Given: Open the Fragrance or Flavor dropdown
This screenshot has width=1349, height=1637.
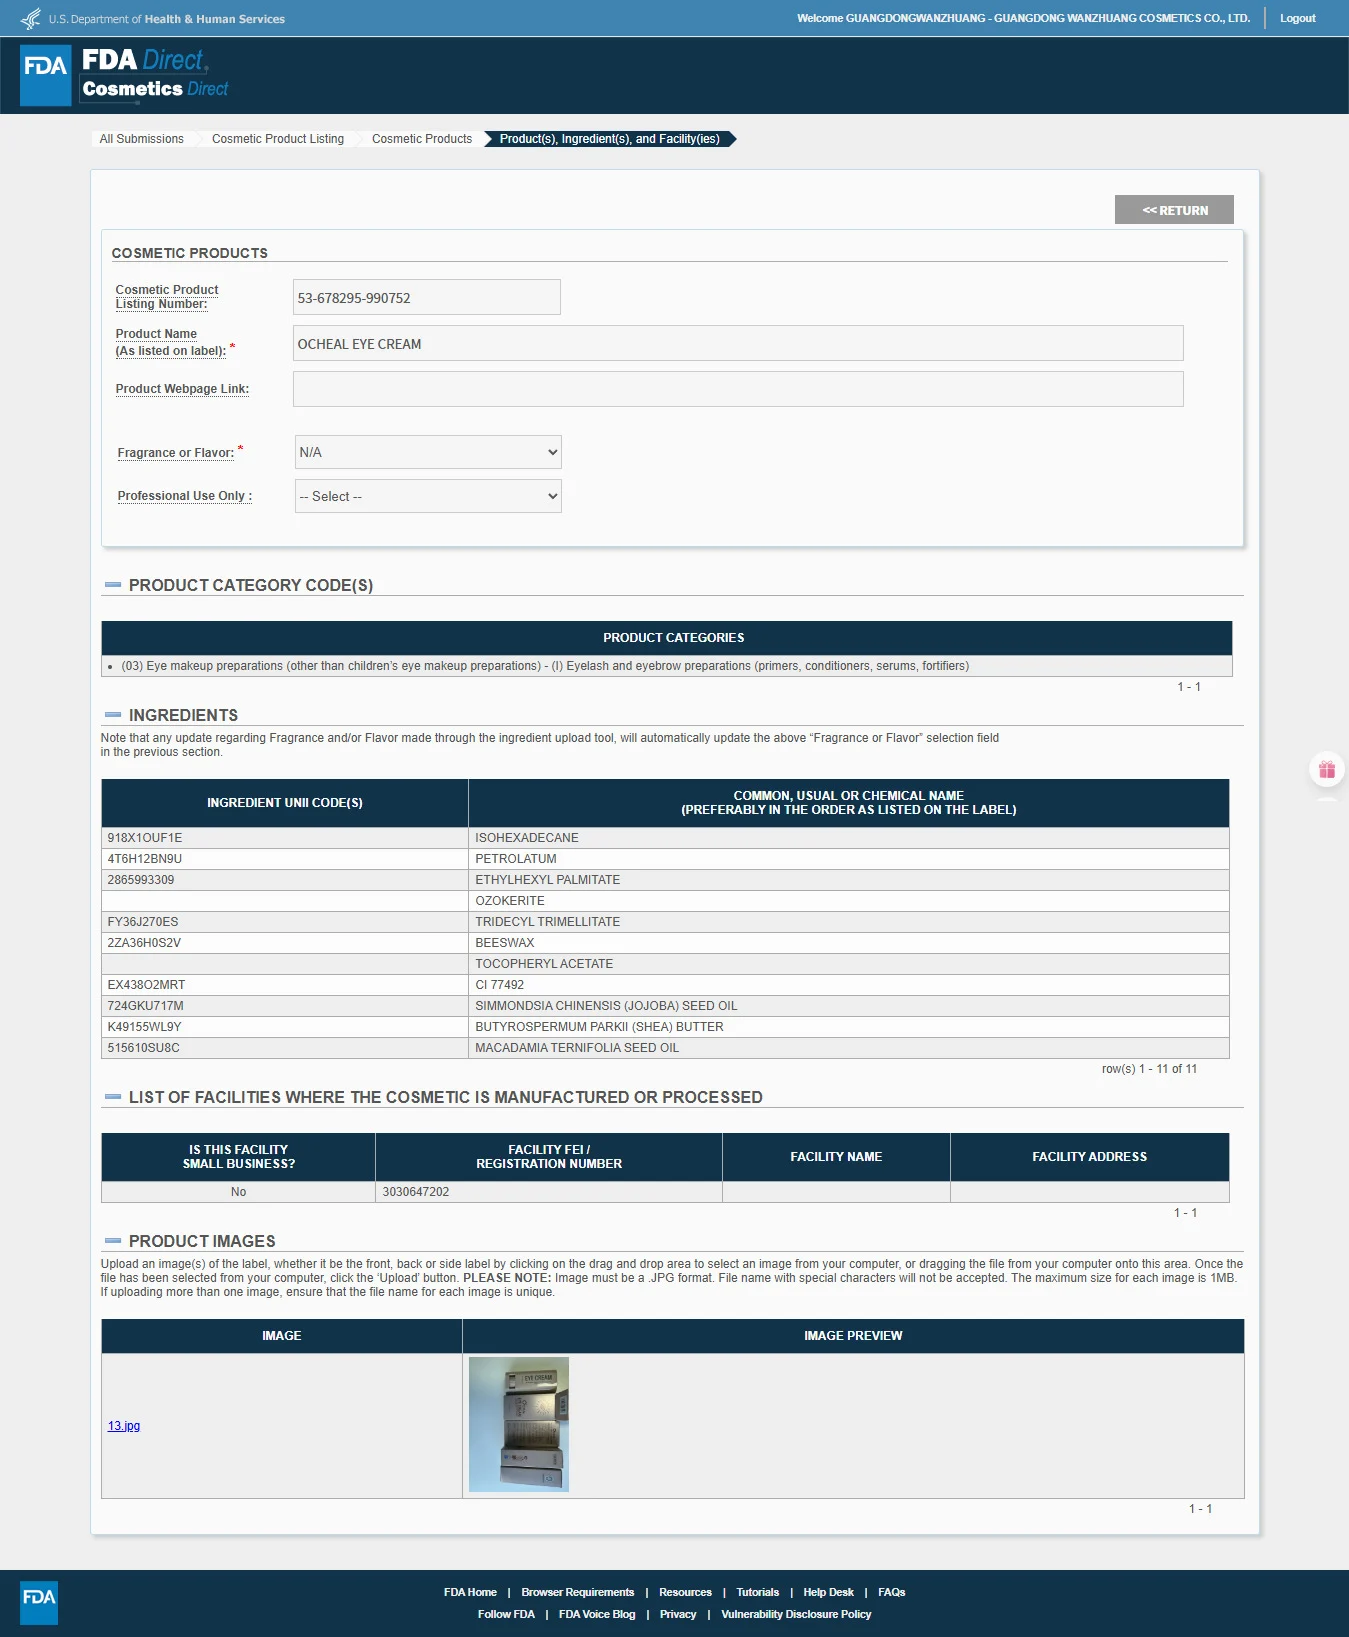Looking at the screenshot, I should (x=428, y=452).
